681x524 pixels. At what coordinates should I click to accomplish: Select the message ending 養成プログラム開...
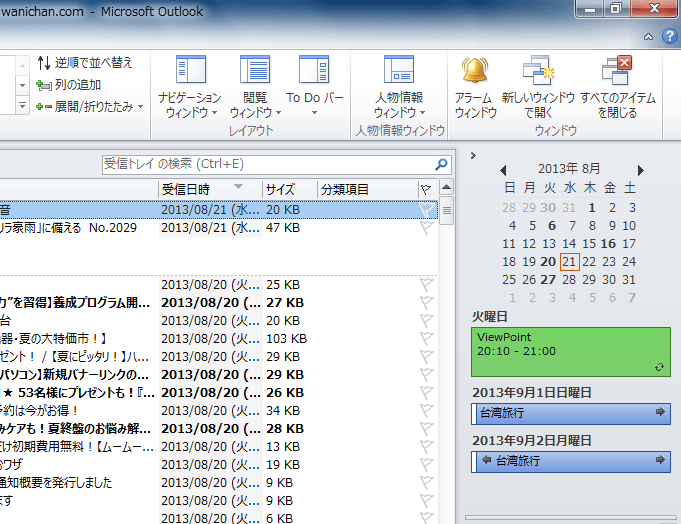[218, 303]
